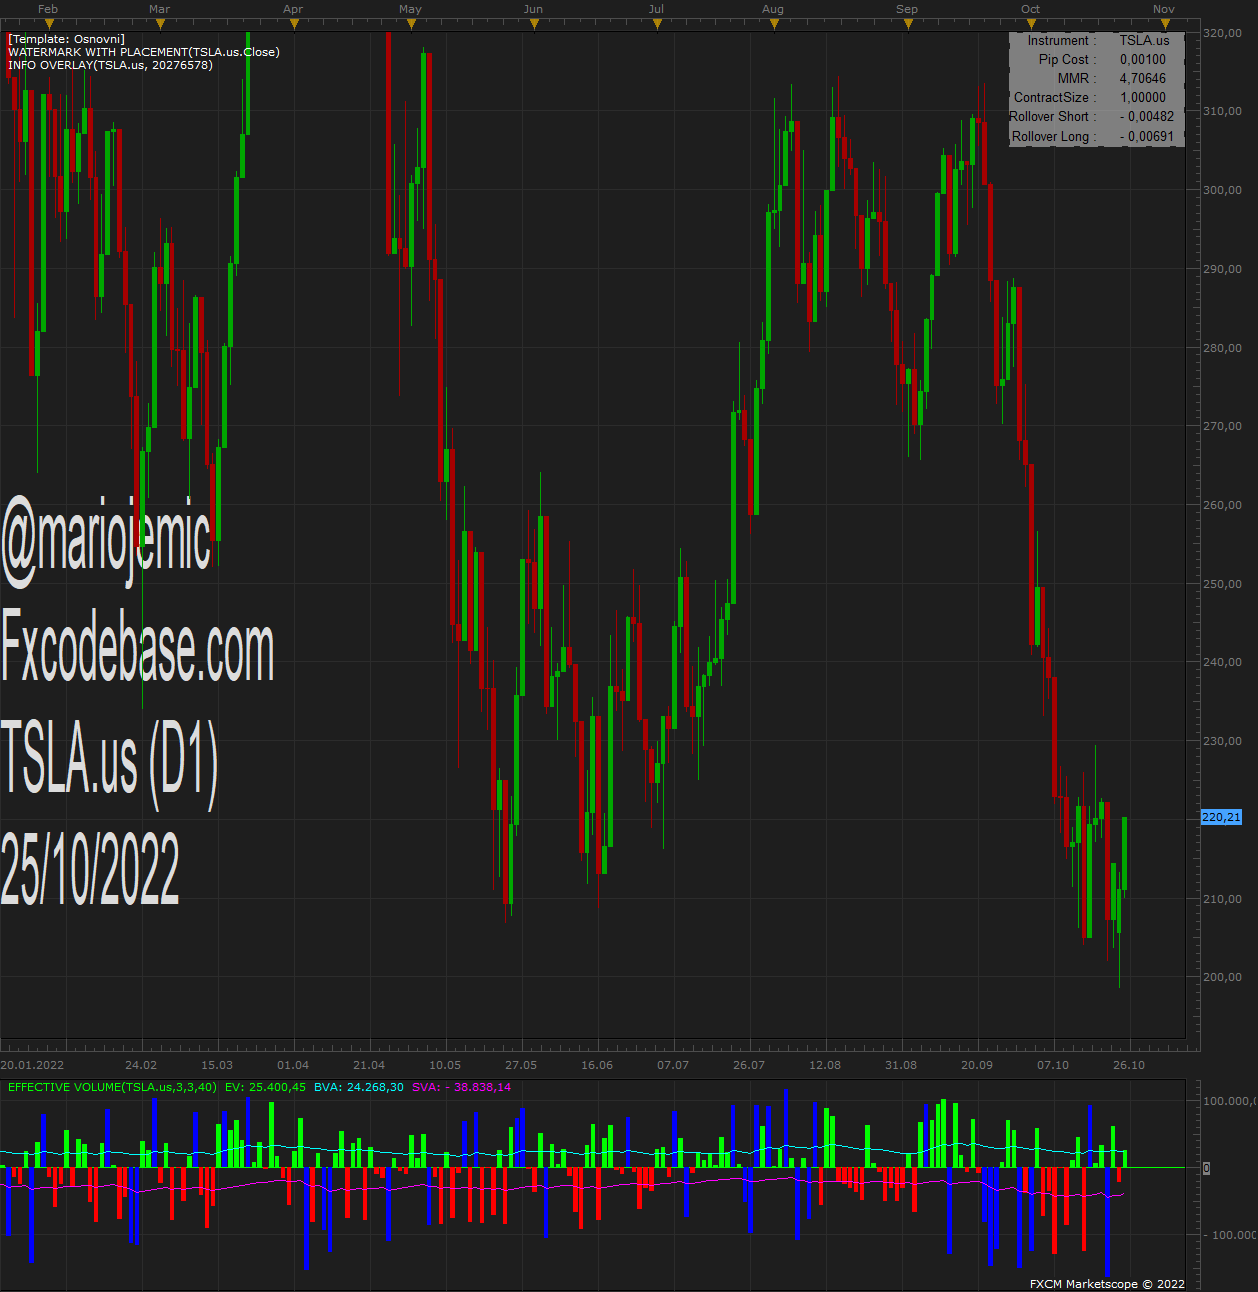Click the Sep month marker triangle
The image size is (1258, 1292).
(x=908, y=24)
